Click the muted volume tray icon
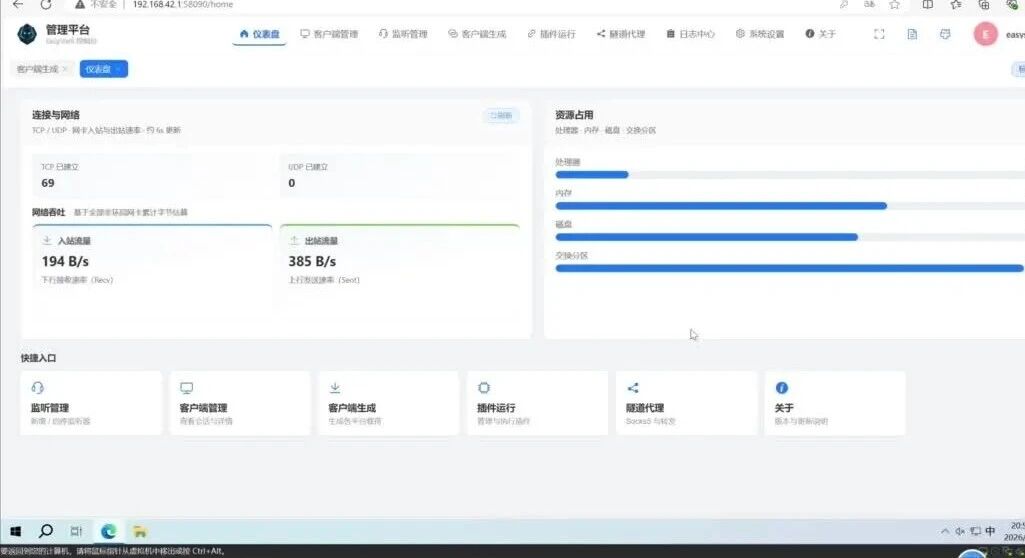The height and width of the screenshot is (558, 1025). (960, 531)
